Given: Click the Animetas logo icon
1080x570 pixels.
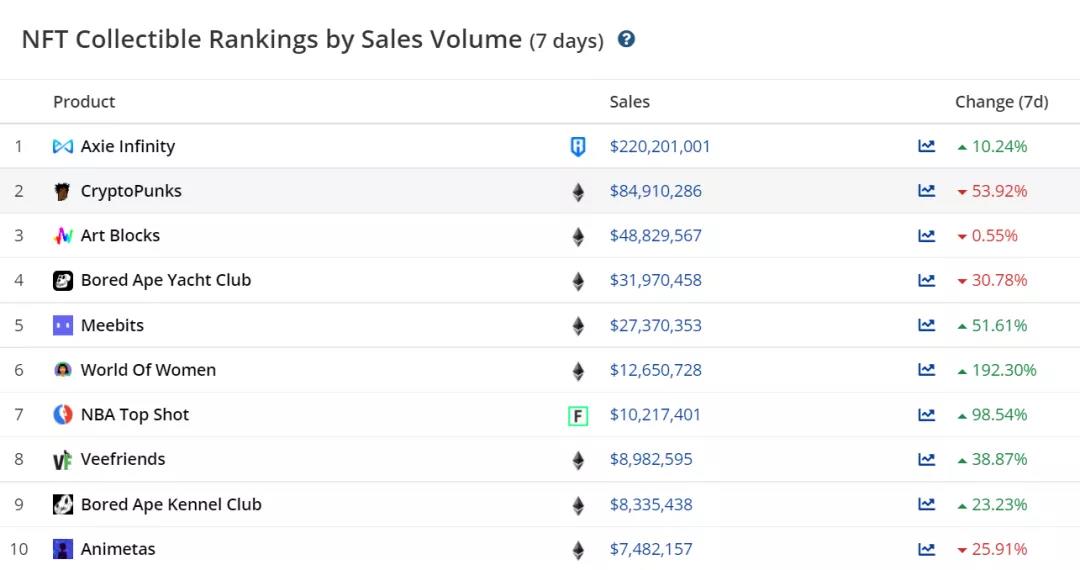Looking at the screenshot, I should click(x=63, y=549).
